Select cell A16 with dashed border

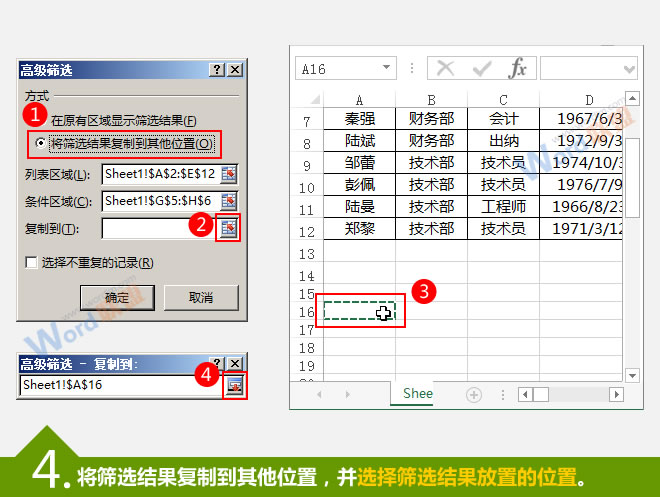tap(359, 311)
